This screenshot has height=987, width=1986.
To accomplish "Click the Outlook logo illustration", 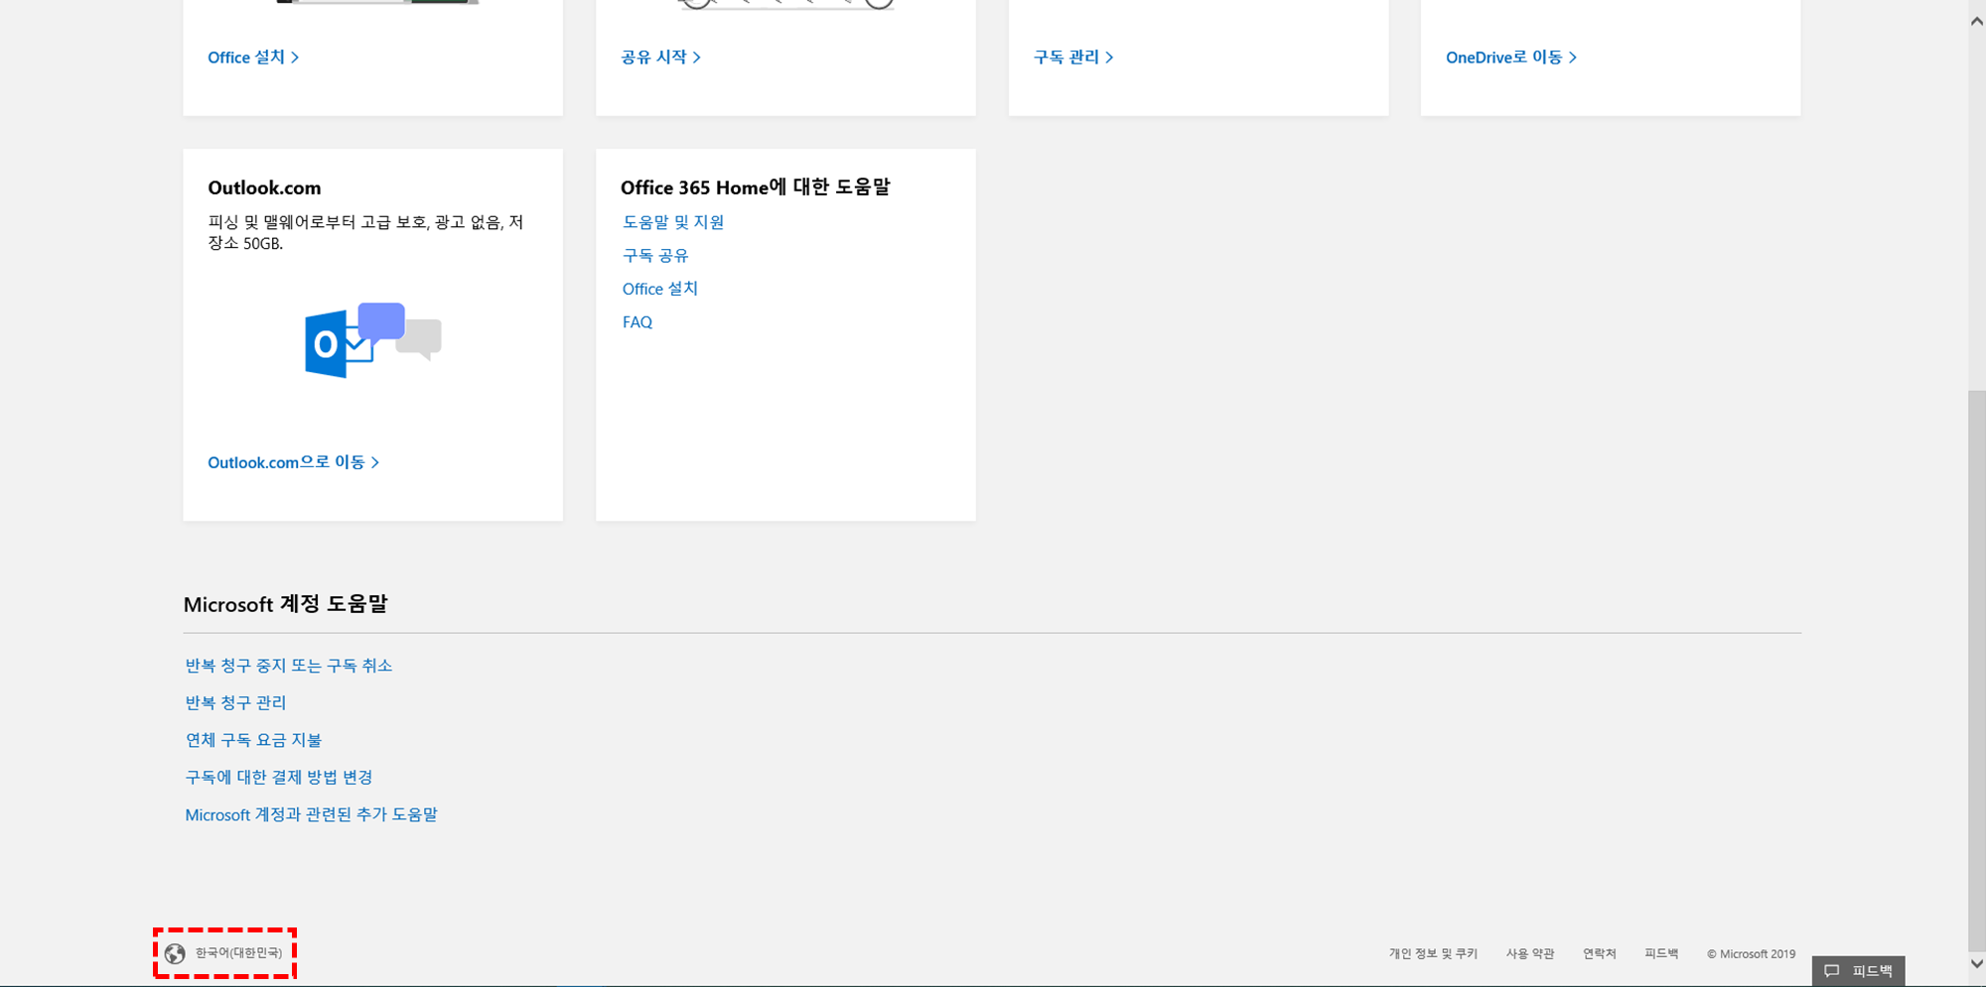I will click(x=373, y=340).
